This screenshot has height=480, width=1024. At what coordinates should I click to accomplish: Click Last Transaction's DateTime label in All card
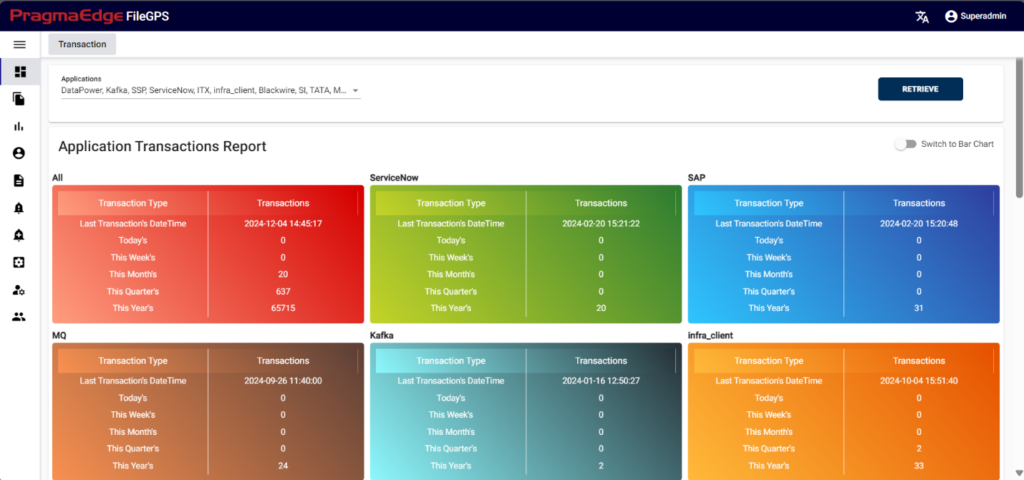133,223
